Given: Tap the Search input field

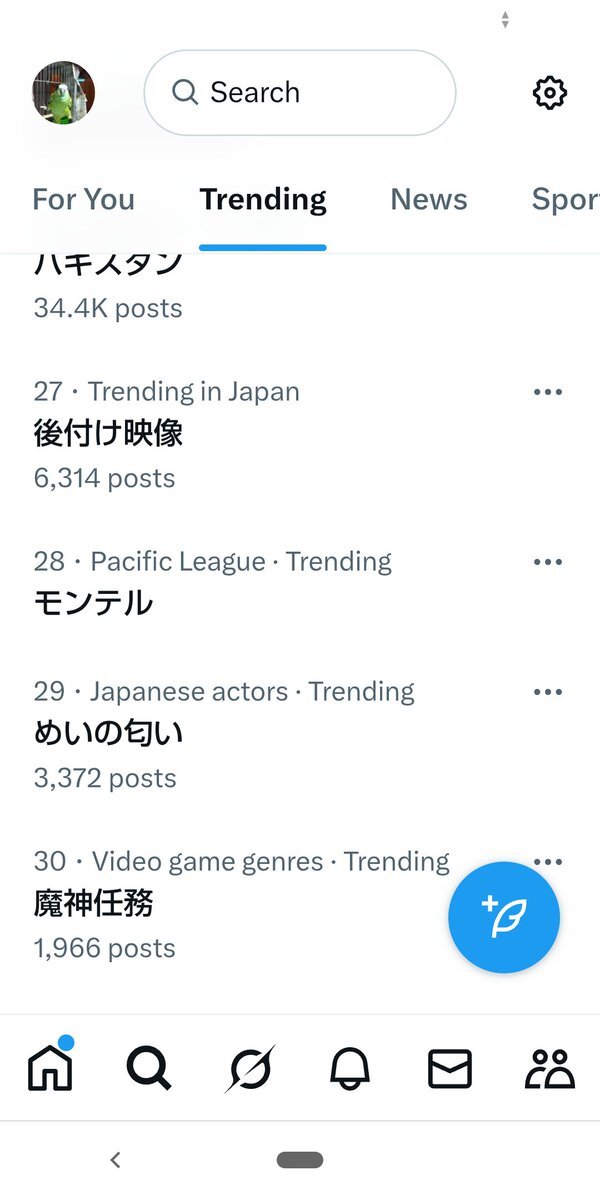Looking at the screenshot, I should 300,93.
